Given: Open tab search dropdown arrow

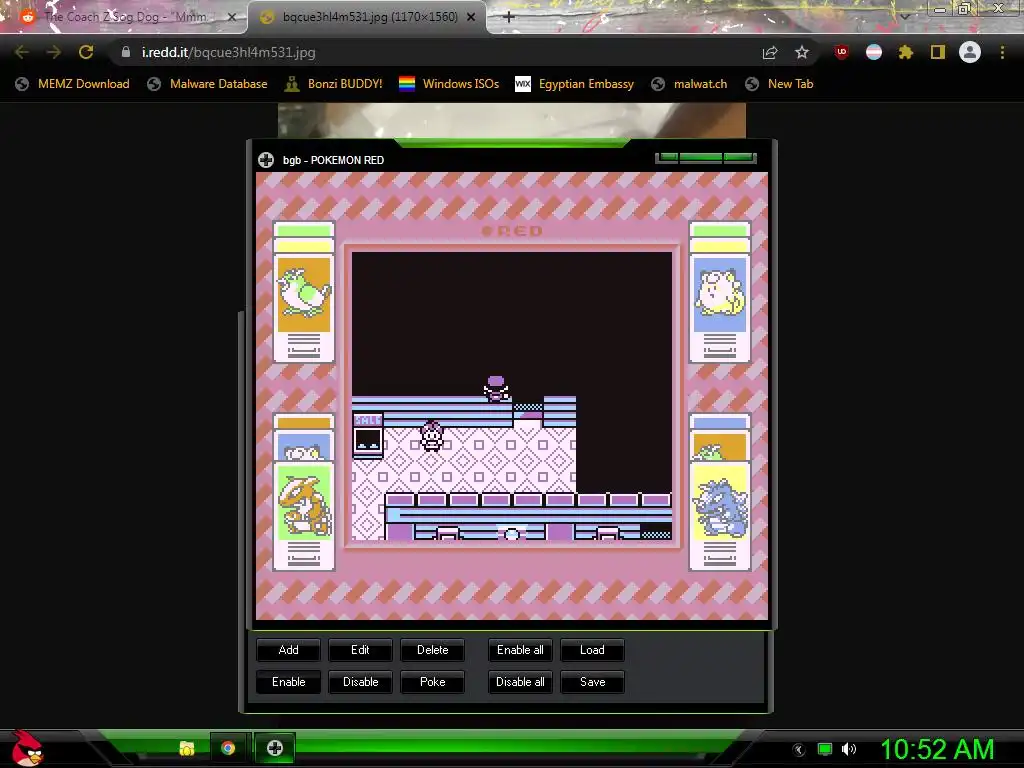Looking at the screenshot, I should (x=904, y=16).
